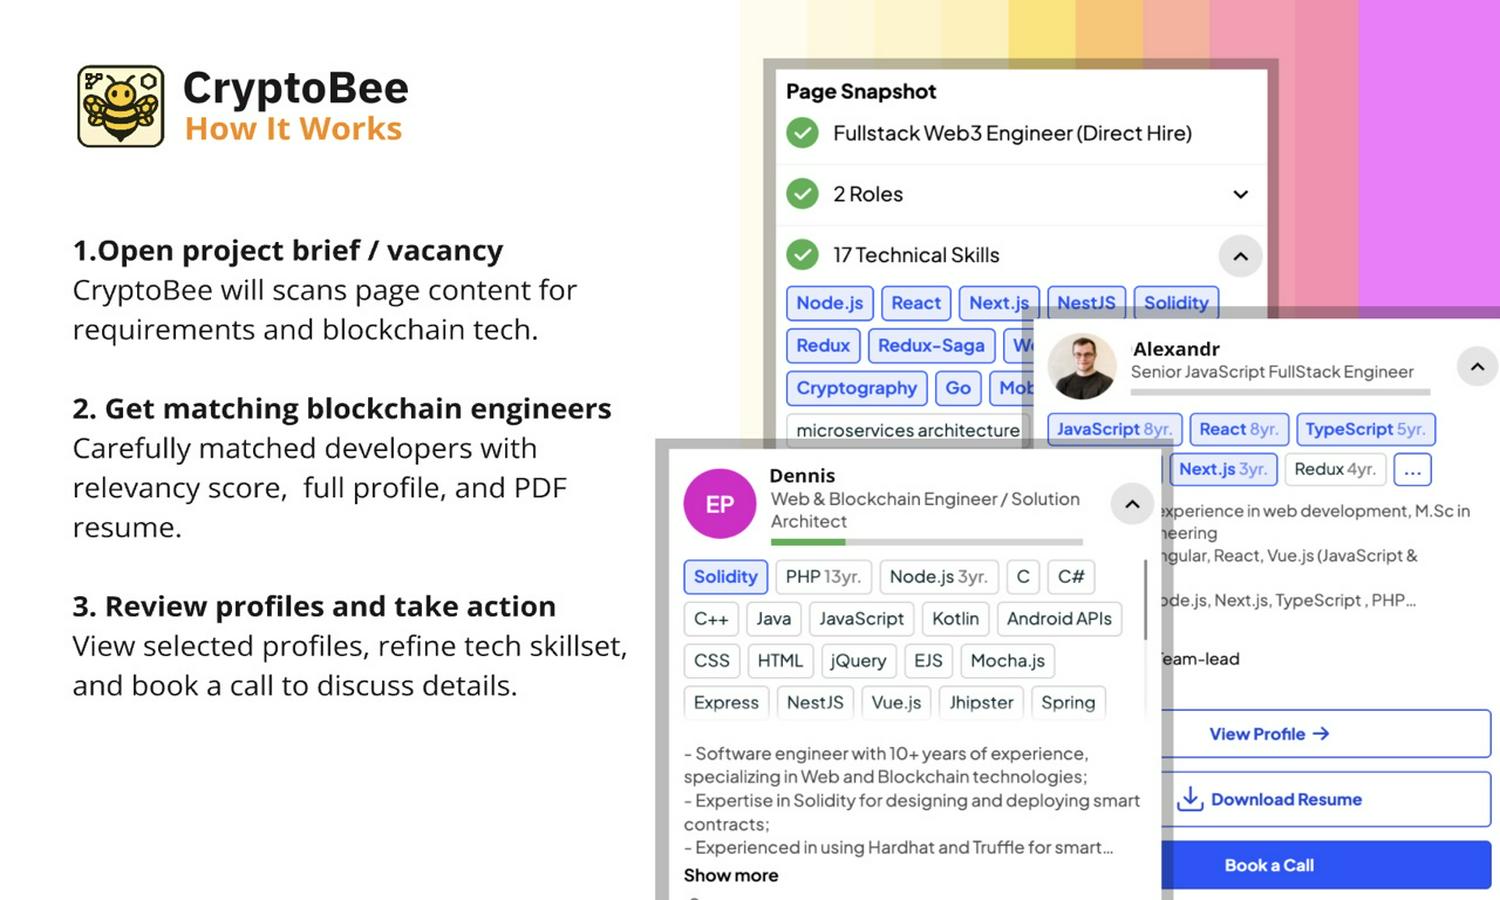Viewport: 1500px width, 900px height.
Task: Select Dennis's NestJS chip
Action: click(x=815, y=702)
